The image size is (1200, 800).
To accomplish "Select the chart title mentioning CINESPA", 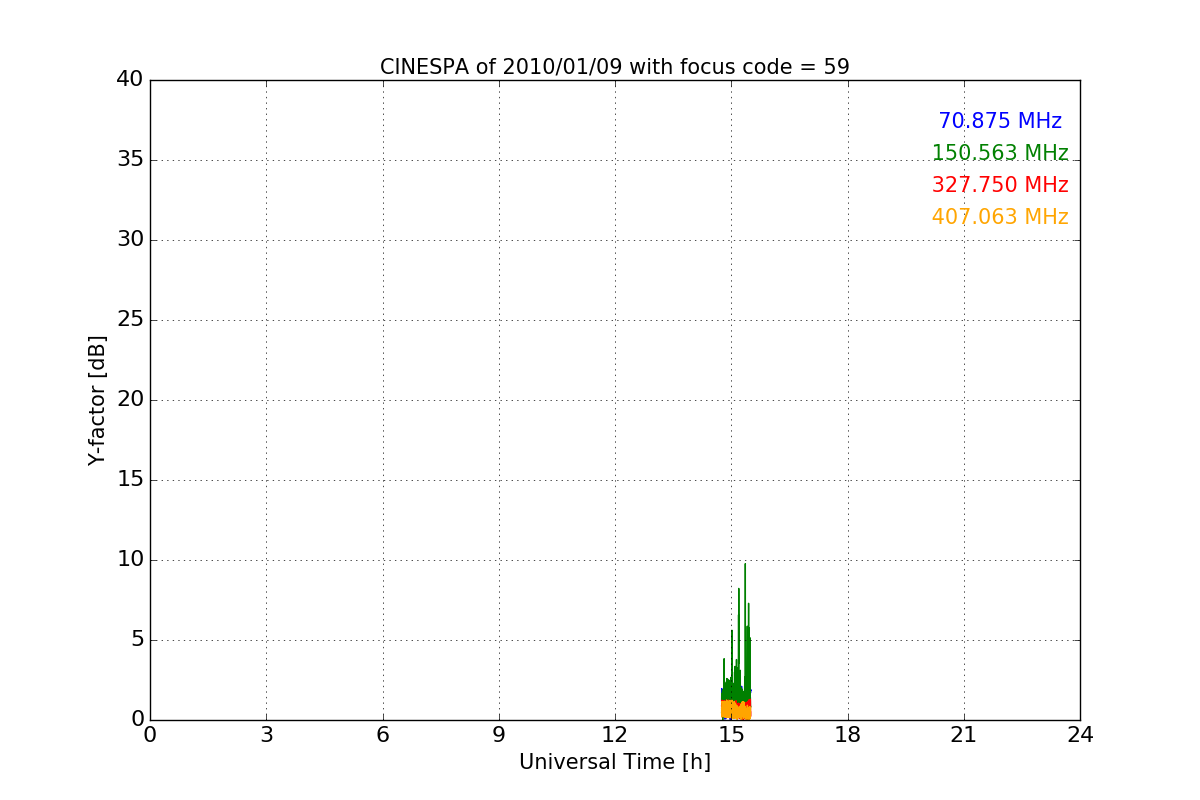I will coord(615,67).
